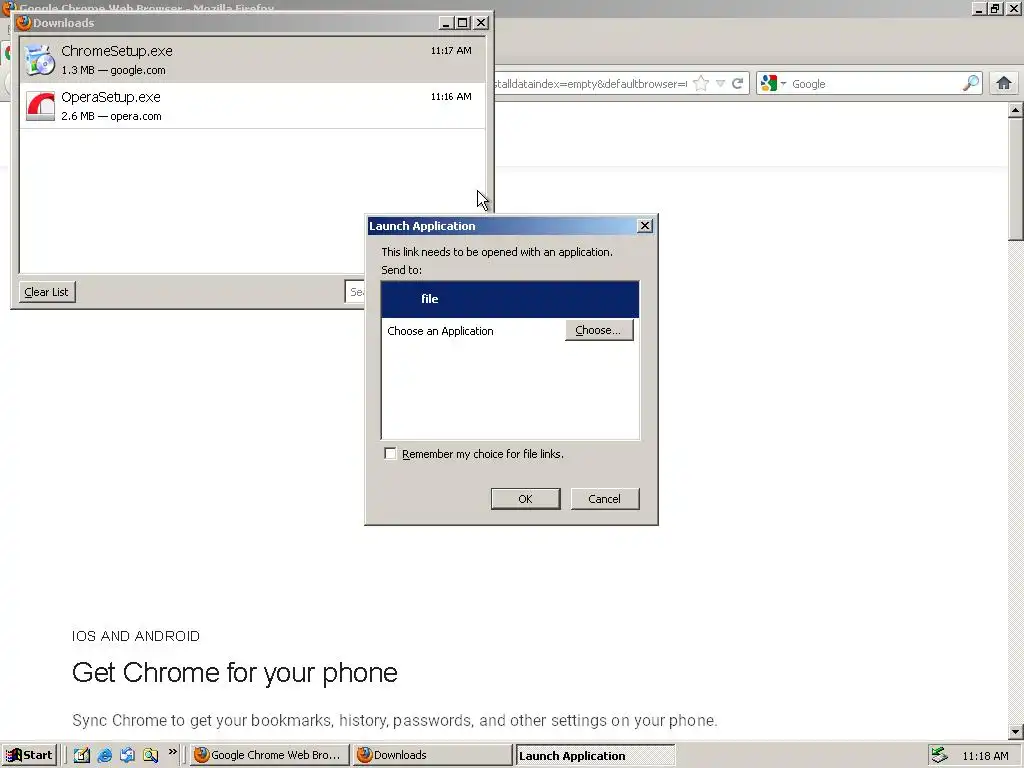Open the folder search quick launch icon

tap(150, 755)
